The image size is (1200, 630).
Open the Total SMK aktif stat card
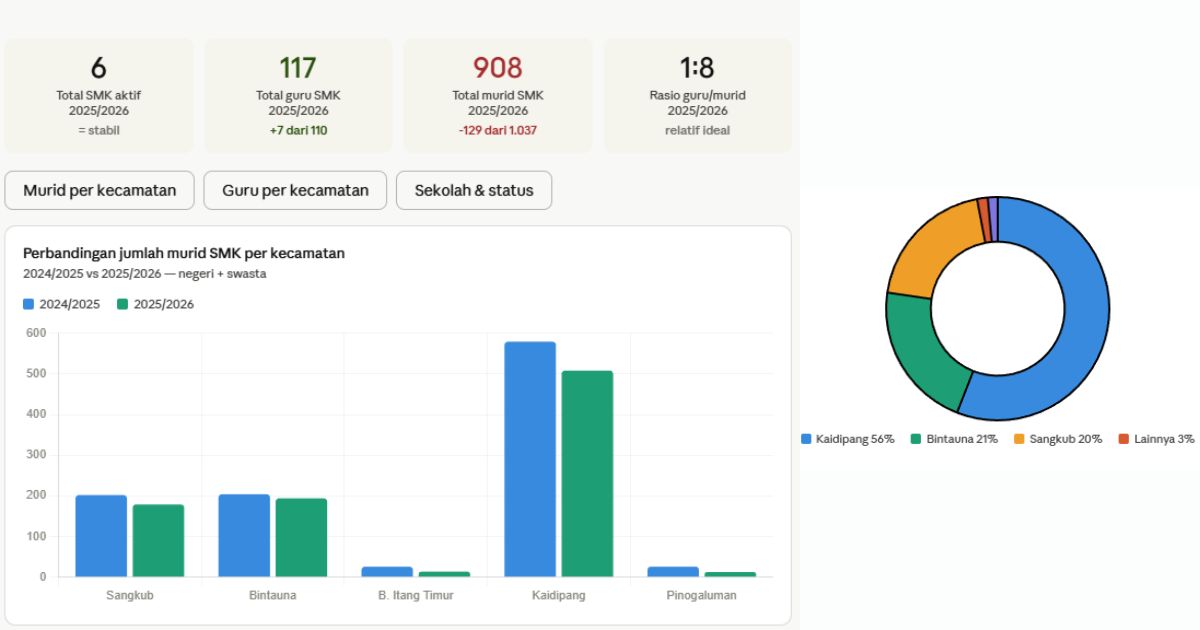(98, 96)
